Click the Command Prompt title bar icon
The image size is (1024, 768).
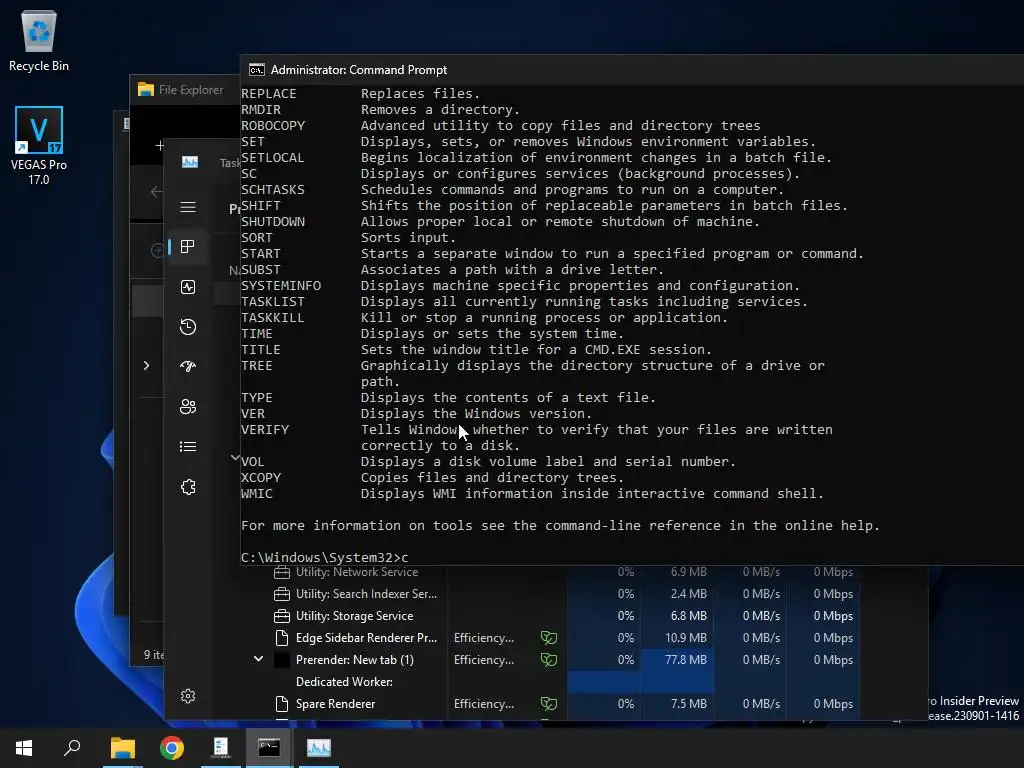pyautogui.click(x=257, y=70)
